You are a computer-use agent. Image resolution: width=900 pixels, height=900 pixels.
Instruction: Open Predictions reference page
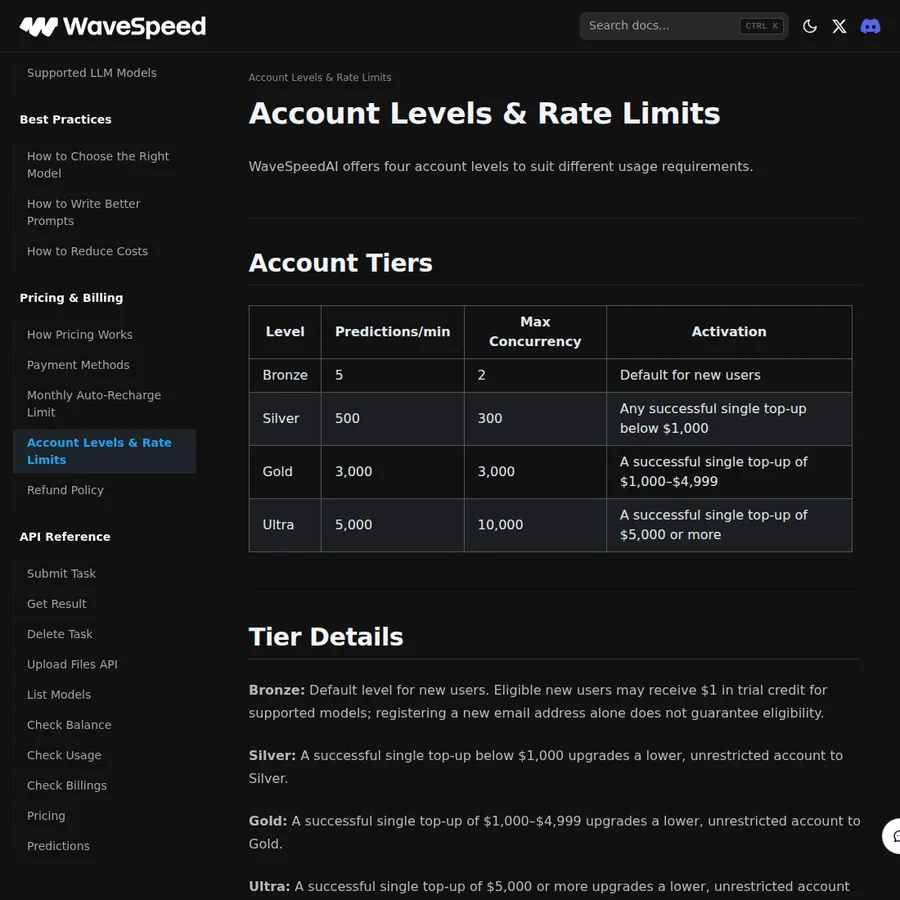pyautogui.click(x=59, y=846)
